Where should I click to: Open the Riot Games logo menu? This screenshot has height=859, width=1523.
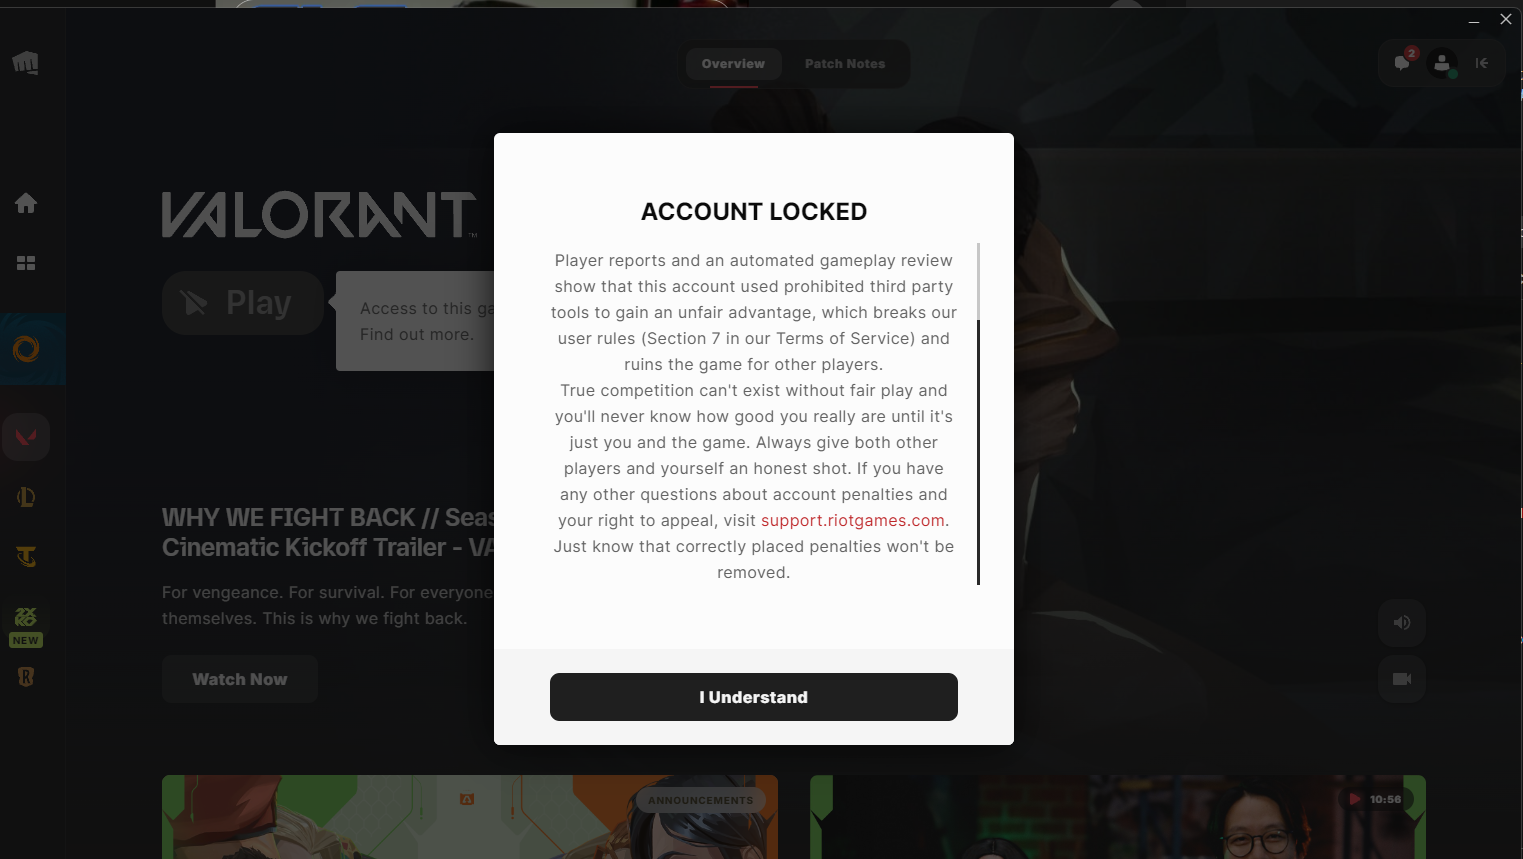pos(26,63)
